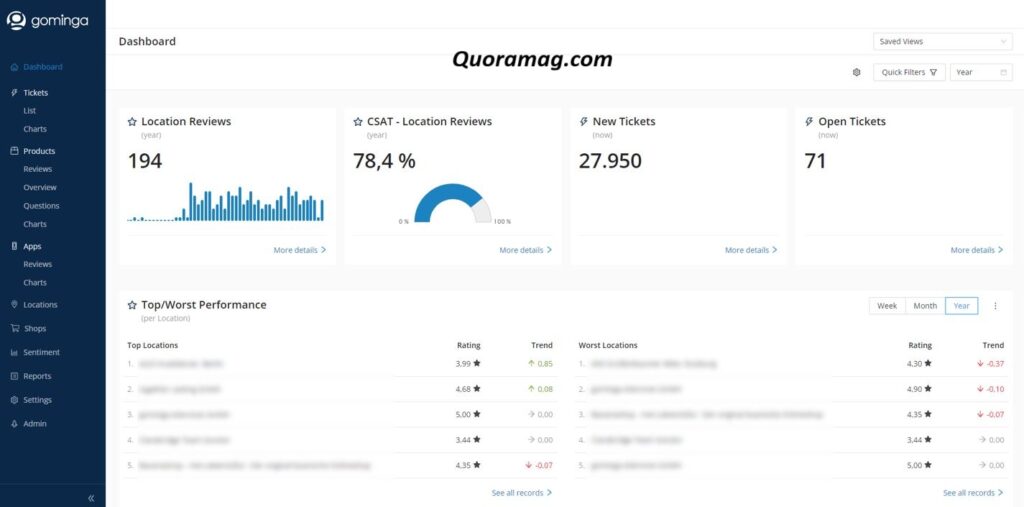This screenshot has width=1024, height=507.
Task: Click the lightning icon next to New Tickets
Action: click(583, 122)
